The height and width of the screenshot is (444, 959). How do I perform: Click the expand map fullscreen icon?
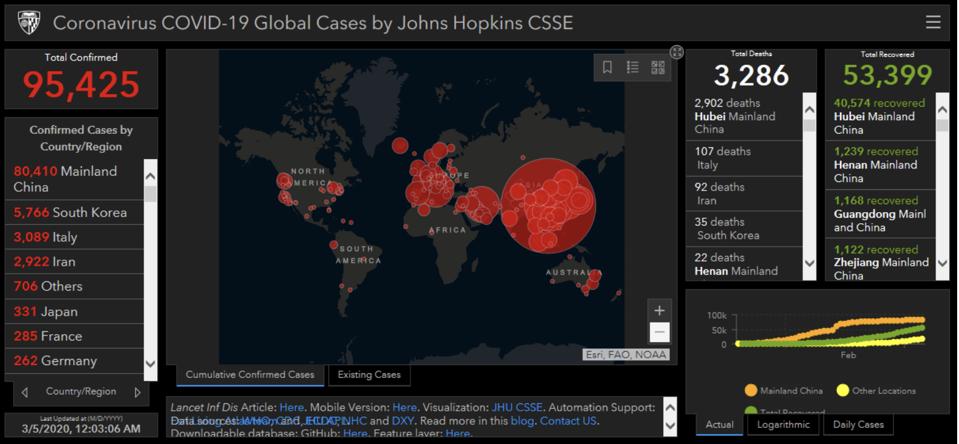[676, 52]
